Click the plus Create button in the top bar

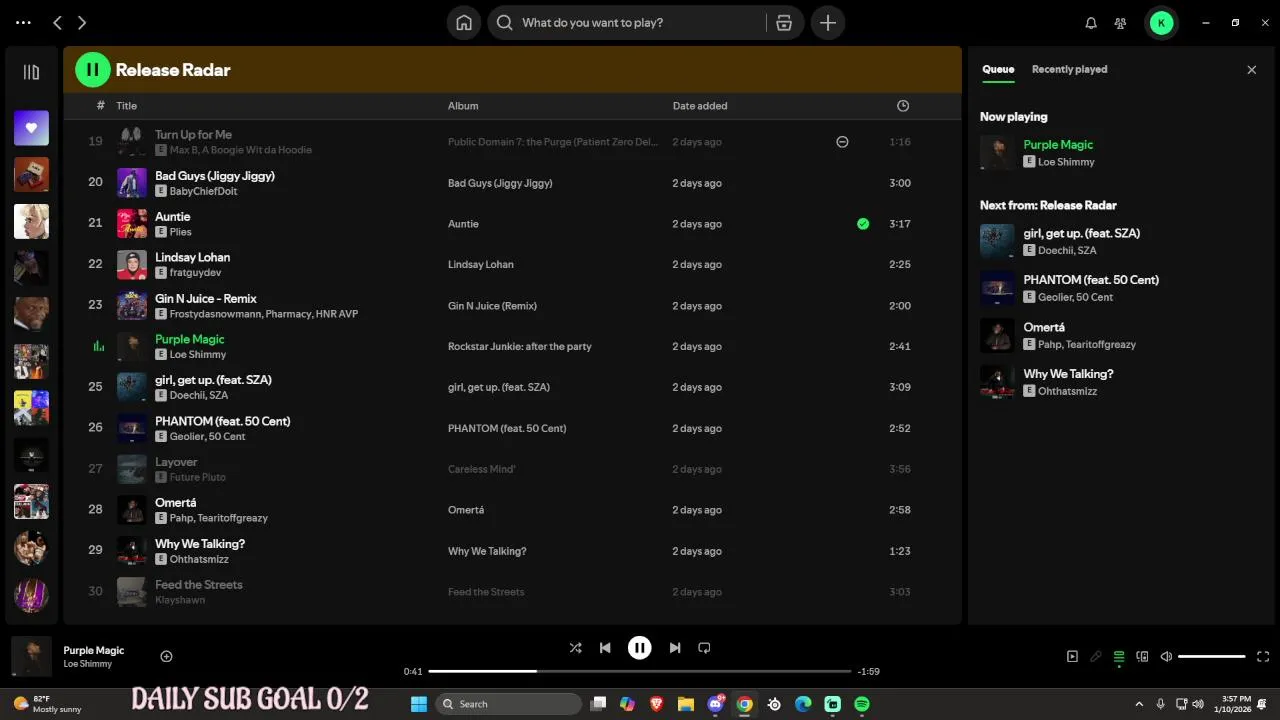(x=828, y=23)
